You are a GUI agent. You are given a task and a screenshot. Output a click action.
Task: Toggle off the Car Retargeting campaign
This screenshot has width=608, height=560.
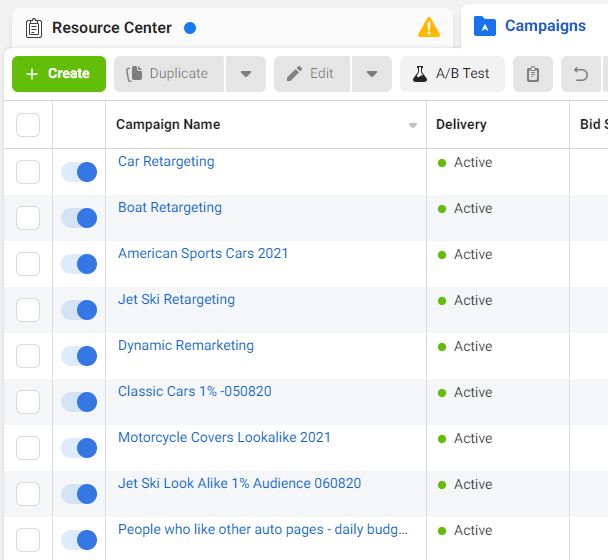[x=79, y=172]
